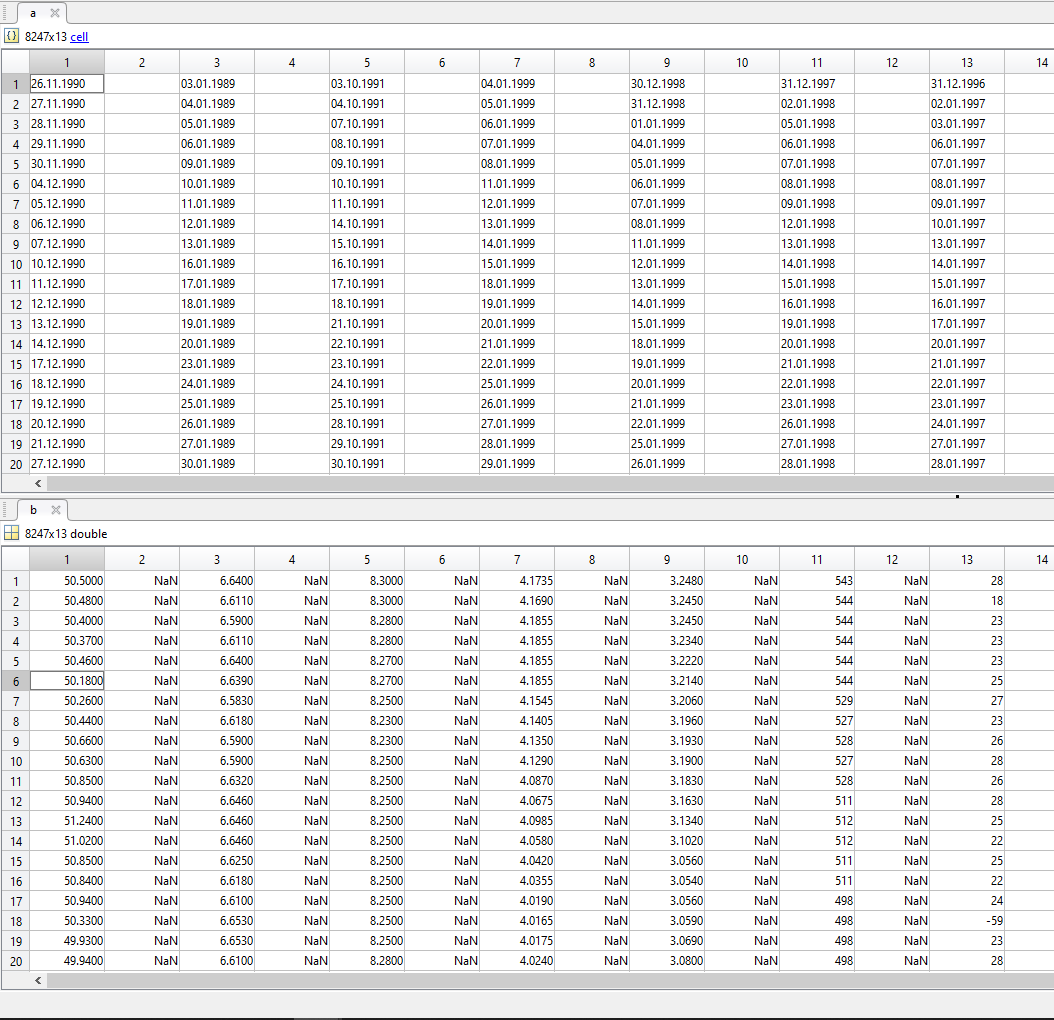Click the 'cell' type link
This screenshot has width=1054, height=1020.
79,37
